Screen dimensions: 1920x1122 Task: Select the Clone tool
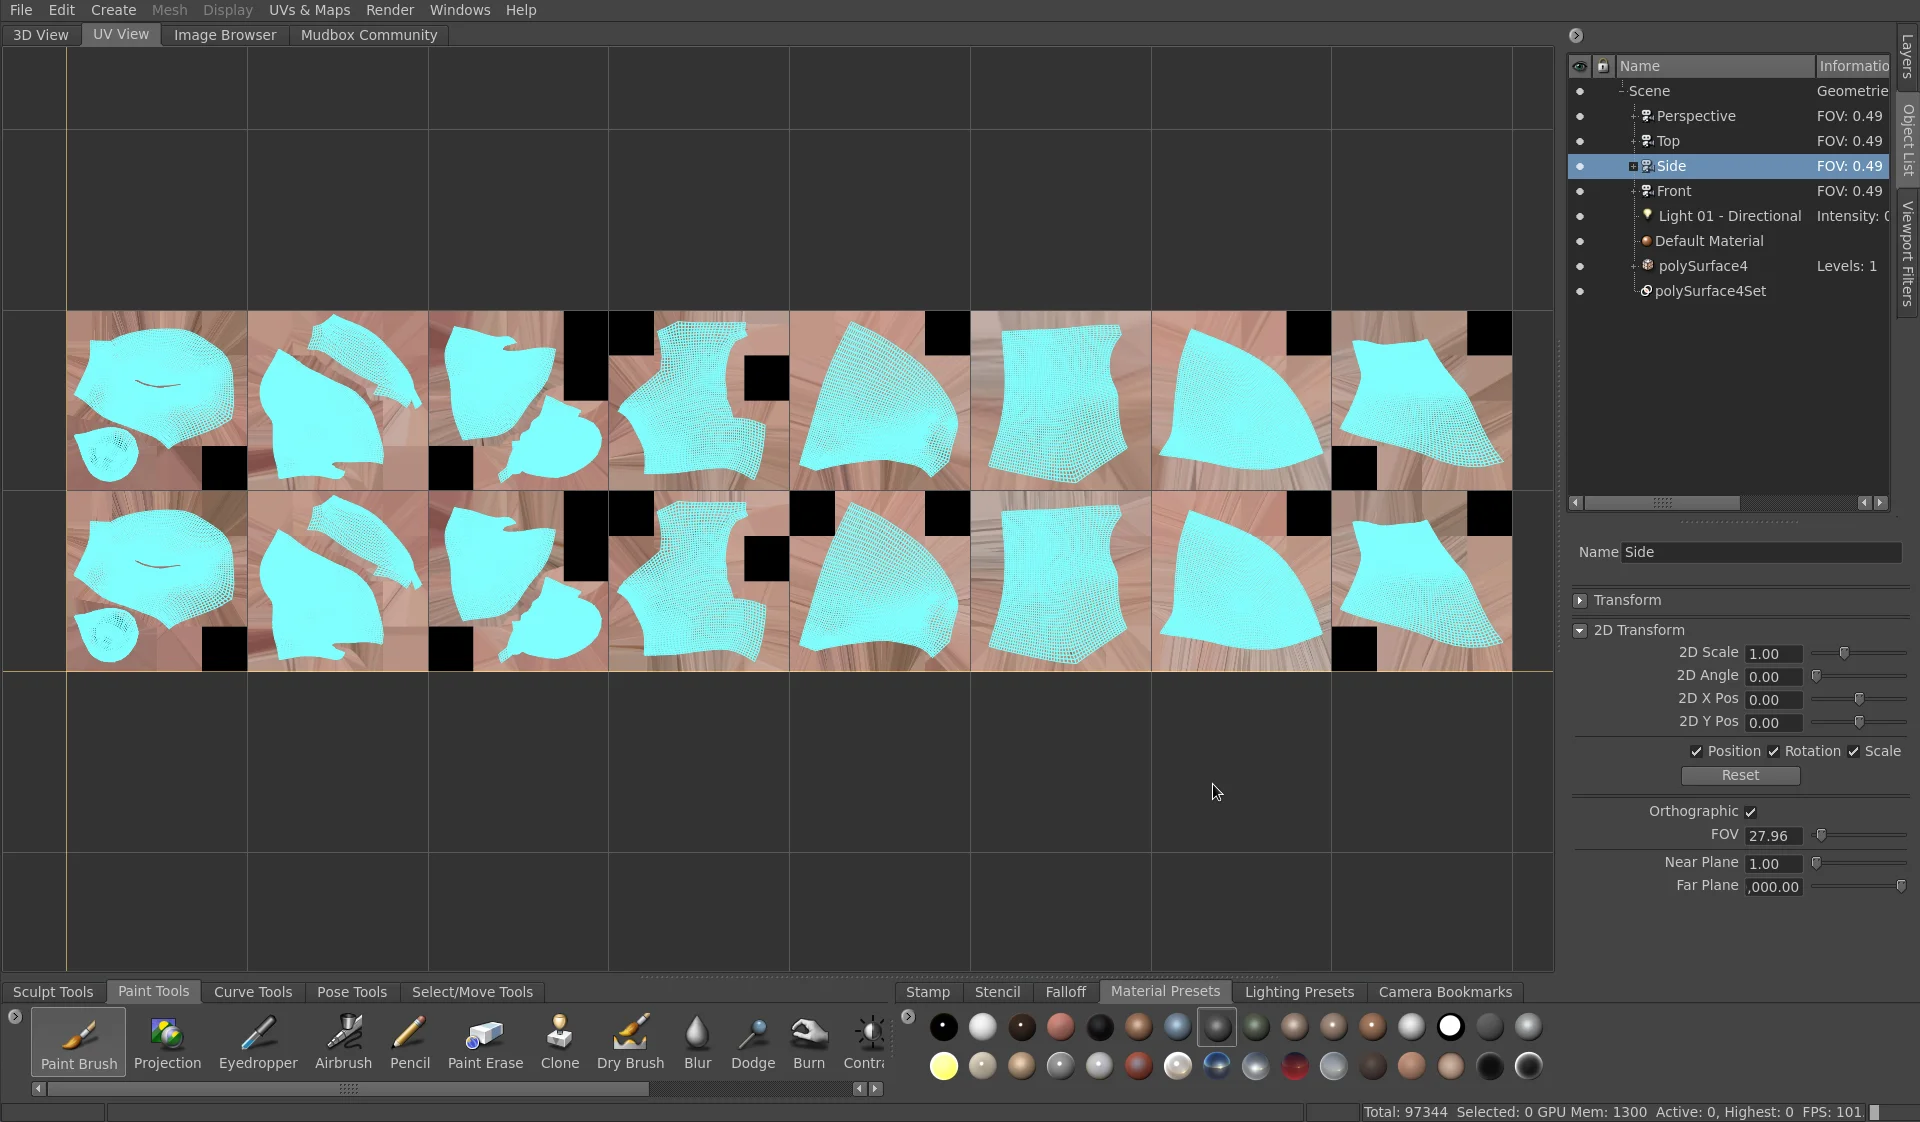pyautogui.click(x=560, y=1041)
